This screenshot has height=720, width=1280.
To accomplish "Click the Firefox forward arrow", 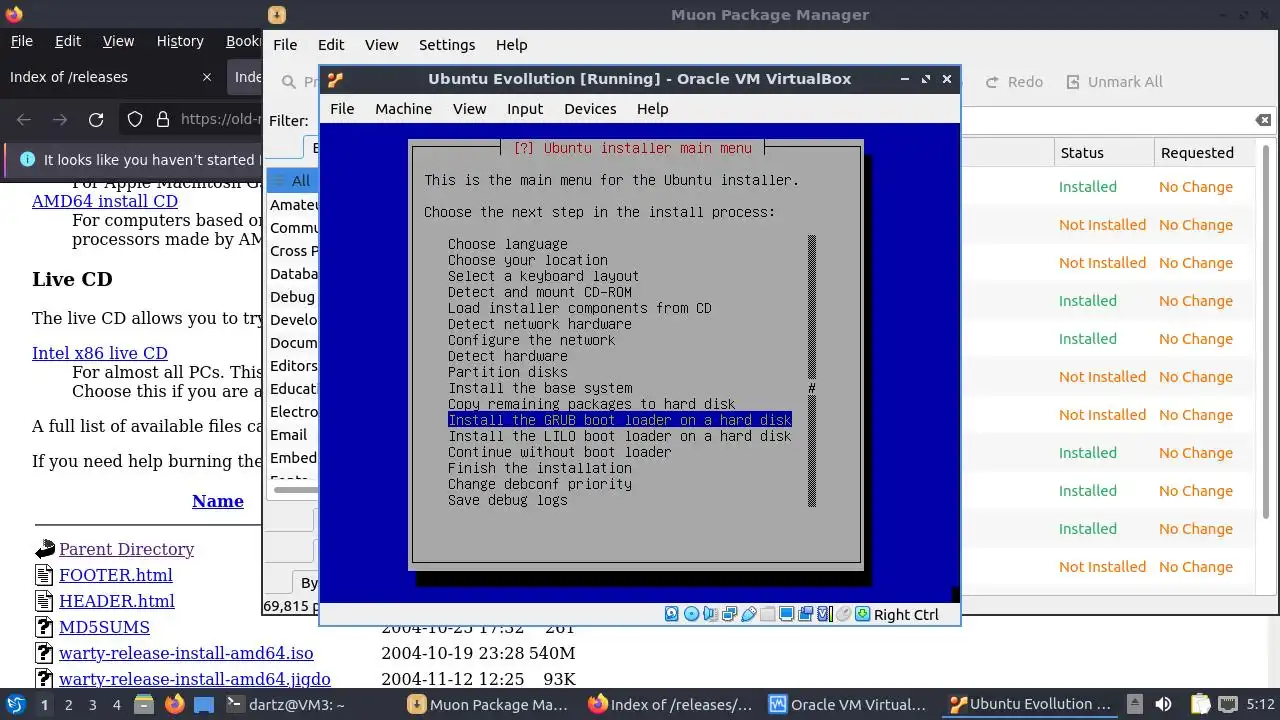I will 60,120.
